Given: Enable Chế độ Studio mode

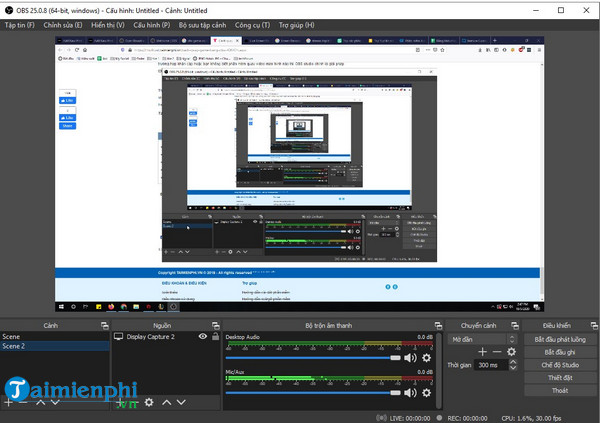Looking at the screenshot, I should (560, 365).
